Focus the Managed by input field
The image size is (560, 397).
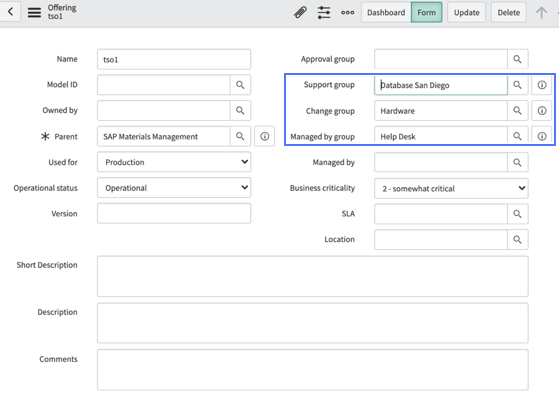pyautogui.click(x=441, y=162)
